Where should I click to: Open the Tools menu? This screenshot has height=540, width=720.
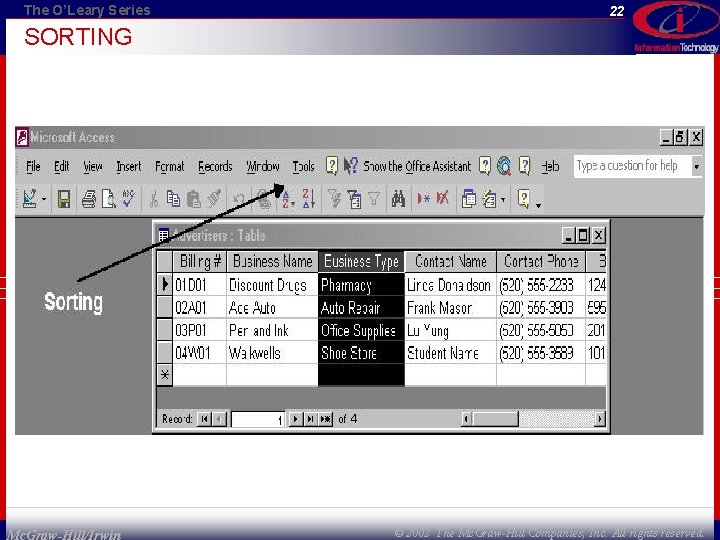[304, 166]
